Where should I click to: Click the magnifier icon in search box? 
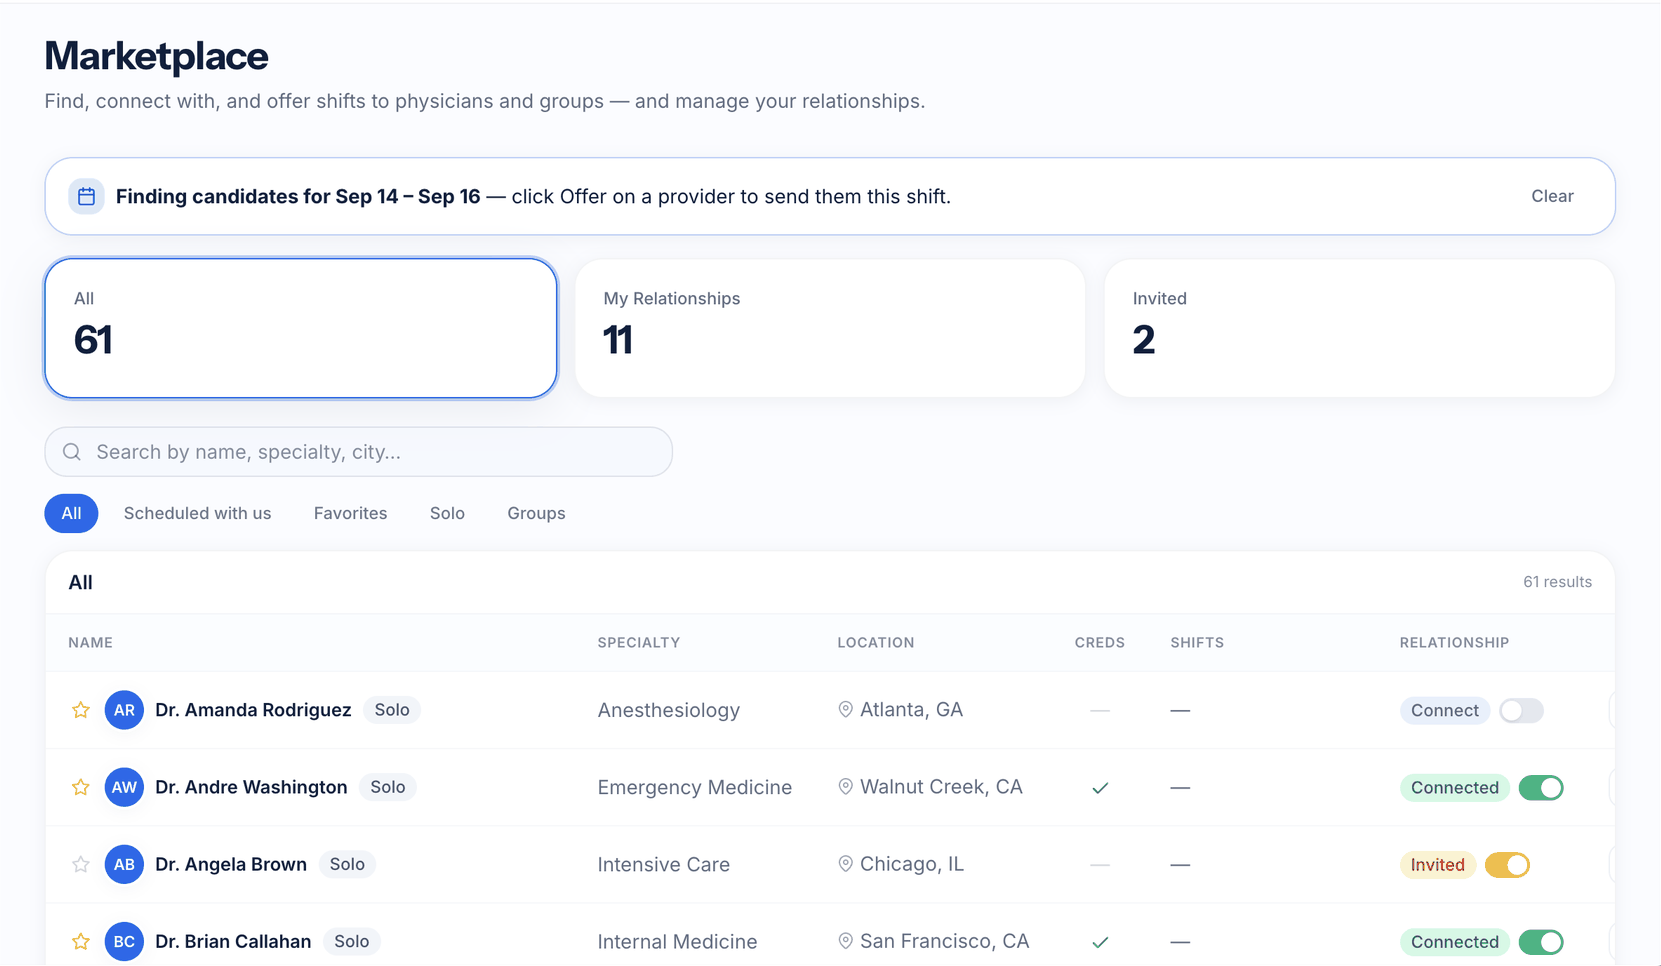point(72,452)
